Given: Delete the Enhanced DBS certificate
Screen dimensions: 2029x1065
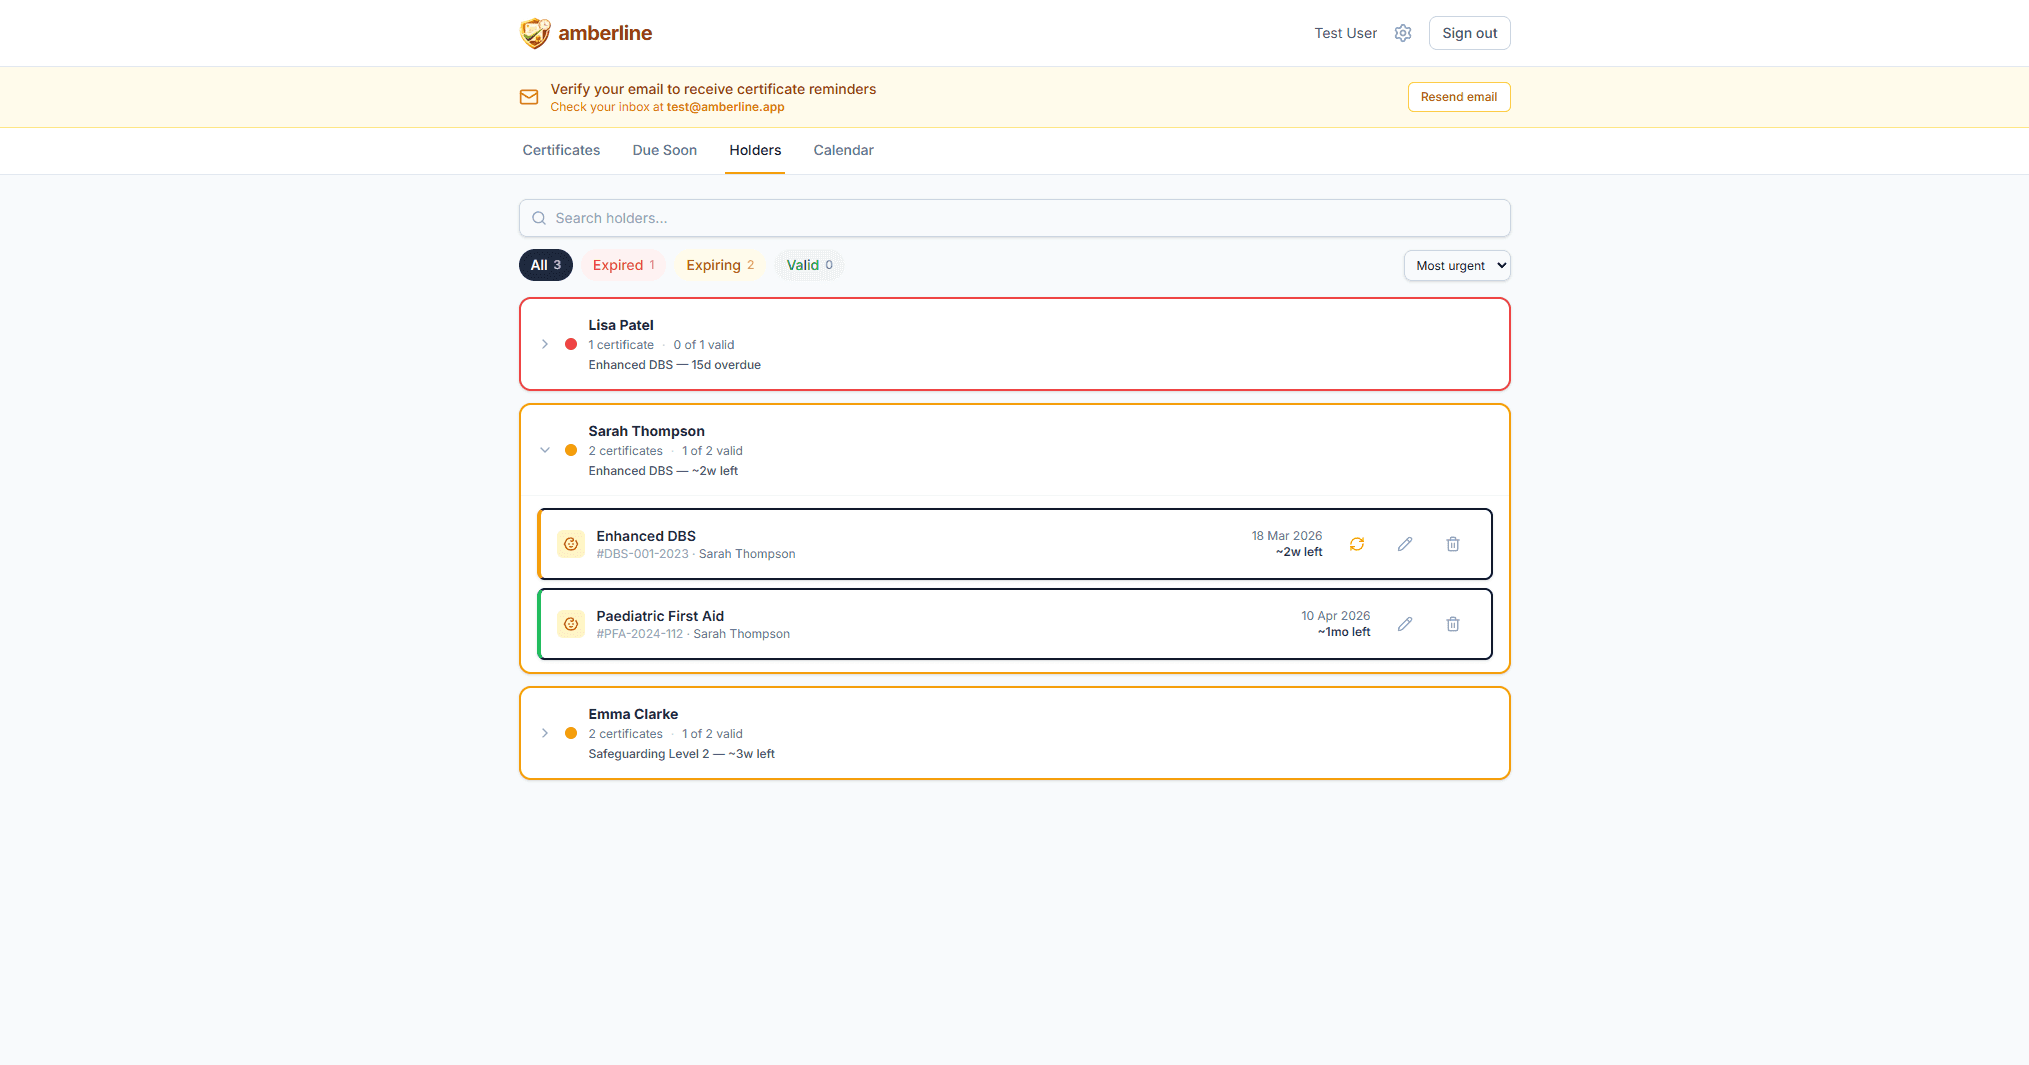Looking at the screenshot, I should (x=1452, y=544).
